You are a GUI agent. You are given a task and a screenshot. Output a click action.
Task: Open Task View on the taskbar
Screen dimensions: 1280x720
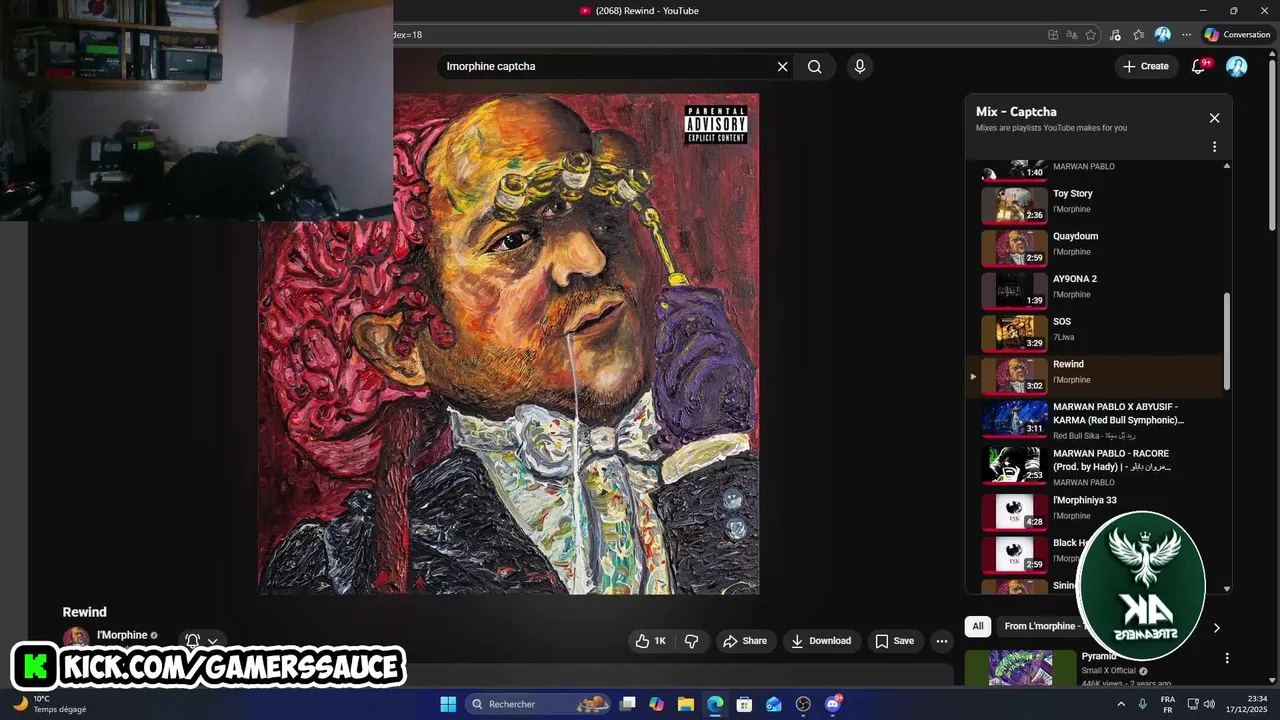point(628,704)
